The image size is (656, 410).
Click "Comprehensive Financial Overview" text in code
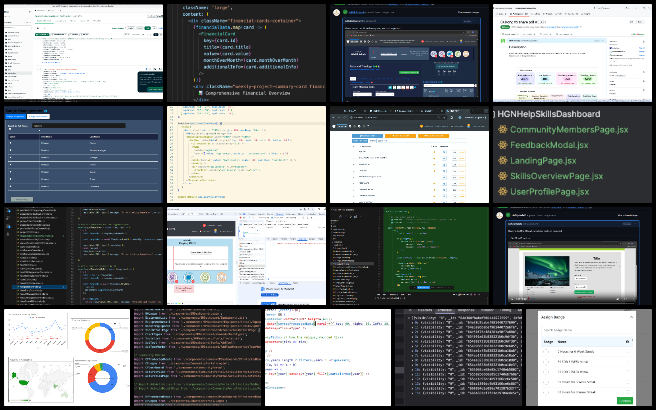[248, 93]
